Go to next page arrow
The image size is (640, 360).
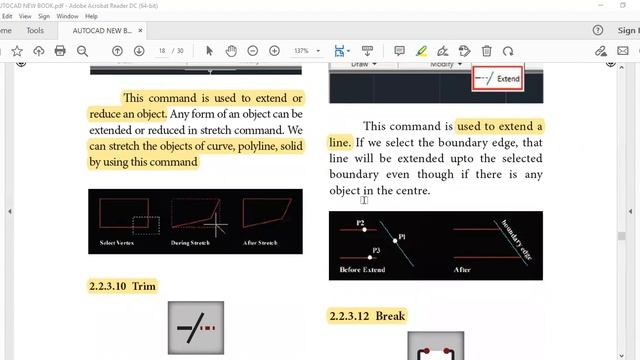pyautogui.click(x=139, y=51)
